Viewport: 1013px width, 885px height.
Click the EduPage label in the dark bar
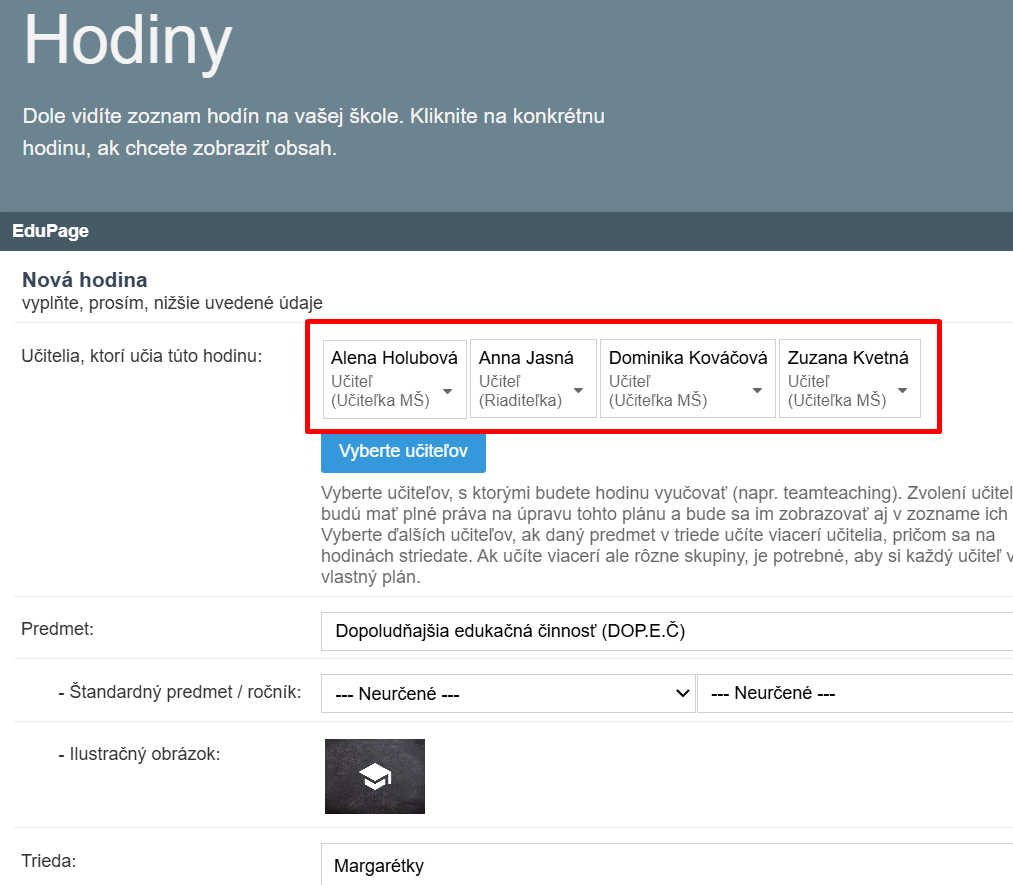pos(51,231)
